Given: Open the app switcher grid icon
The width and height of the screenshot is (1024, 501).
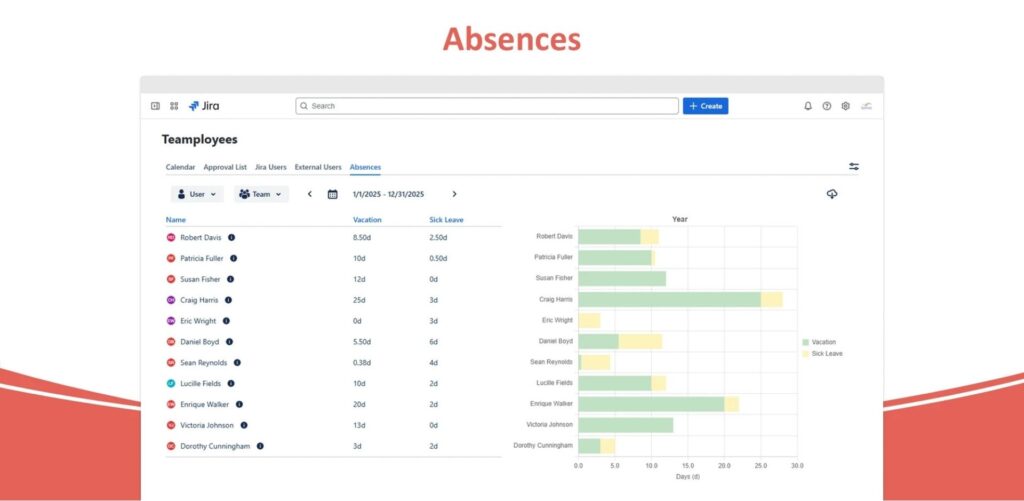Looking at the screenshot, I should [174, 106].
